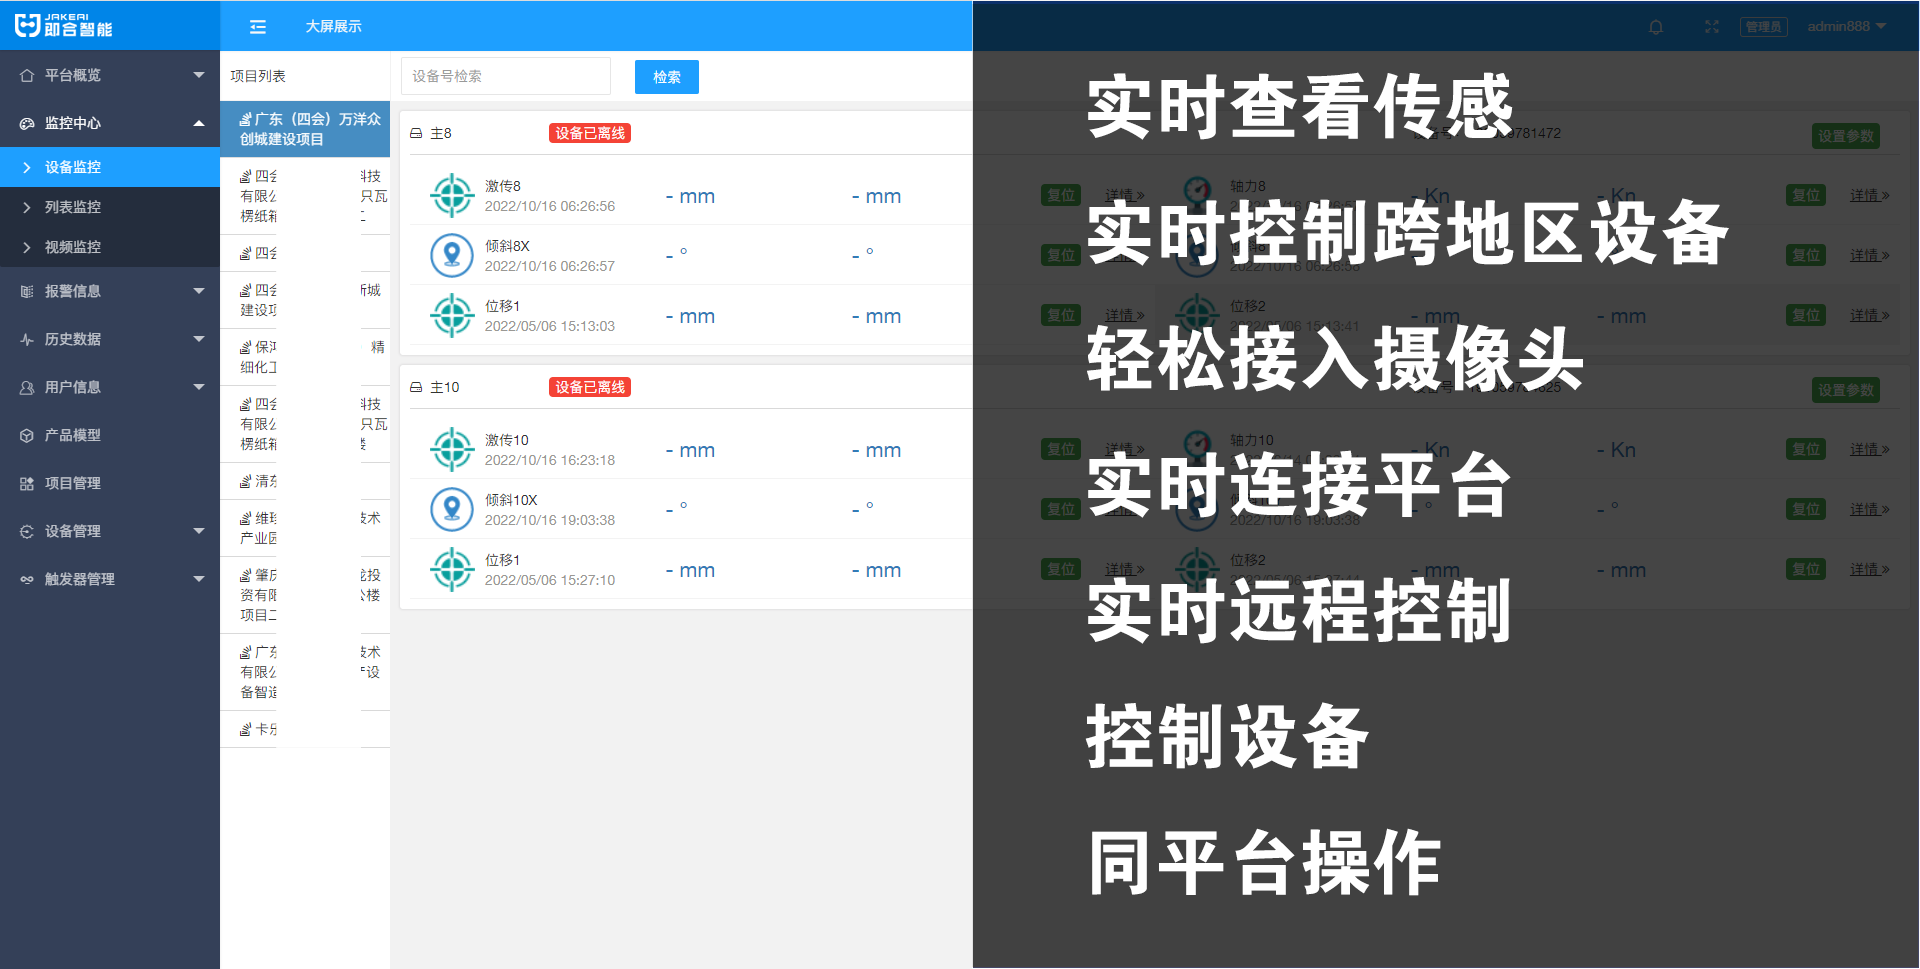
Task: Click the 产品模型 cube icon
Action: [27, 435]
